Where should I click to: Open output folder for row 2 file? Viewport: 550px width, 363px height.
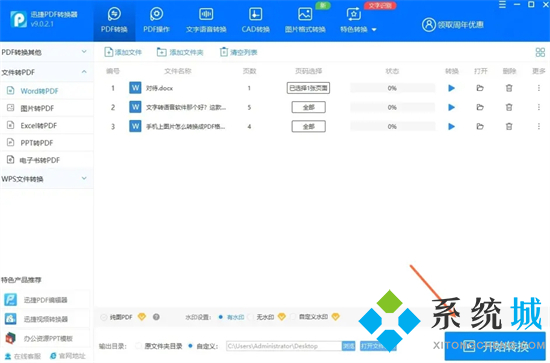(480, 107)
